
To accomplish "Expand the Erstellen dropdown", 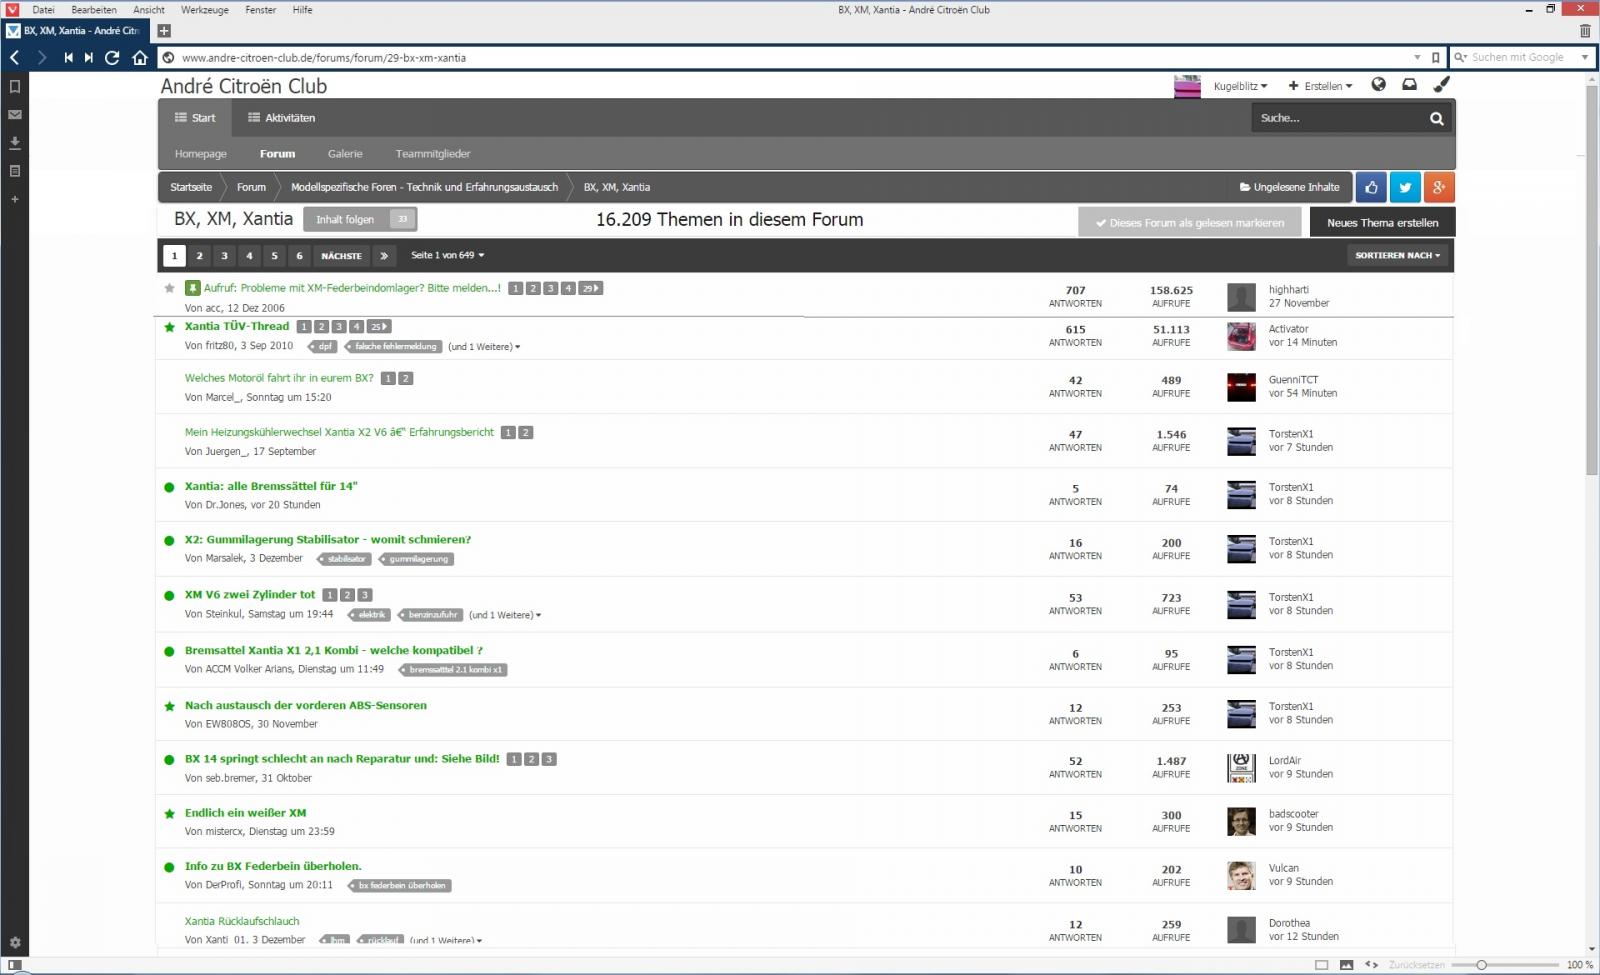I will 1320,86.
